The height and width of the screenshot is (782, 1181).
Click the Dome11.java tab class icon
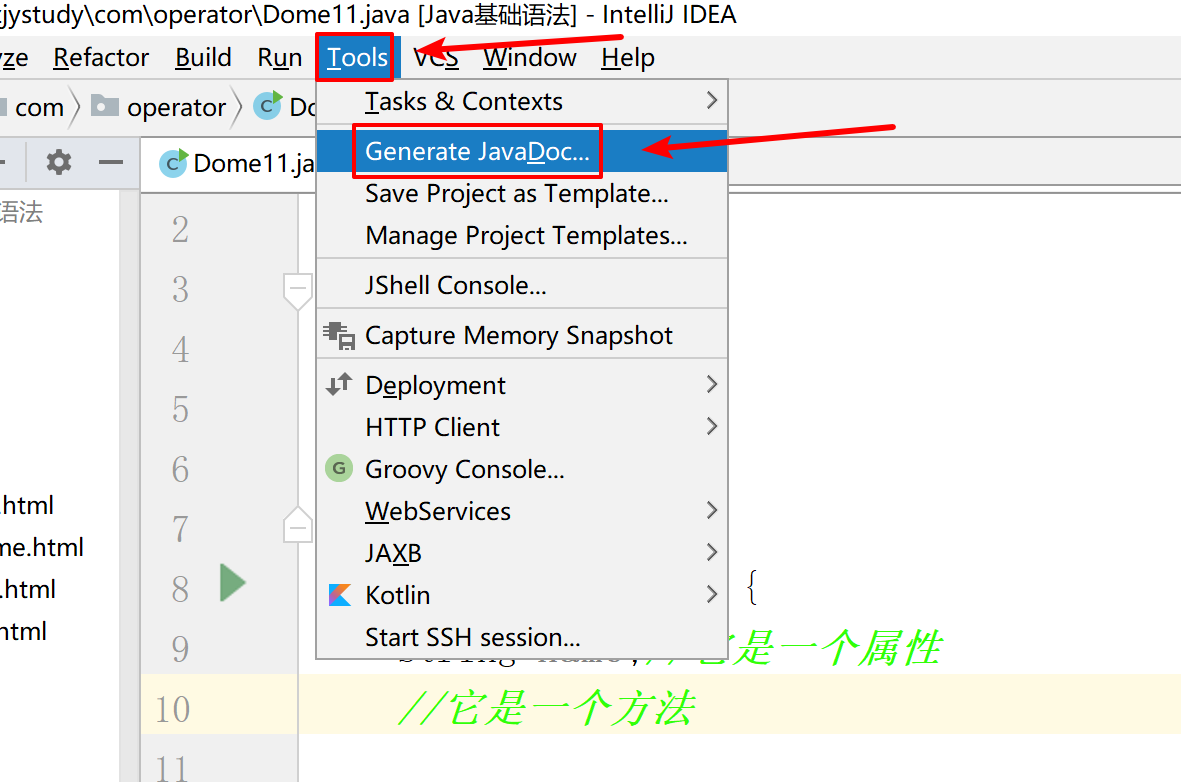[x=173, y=163]
